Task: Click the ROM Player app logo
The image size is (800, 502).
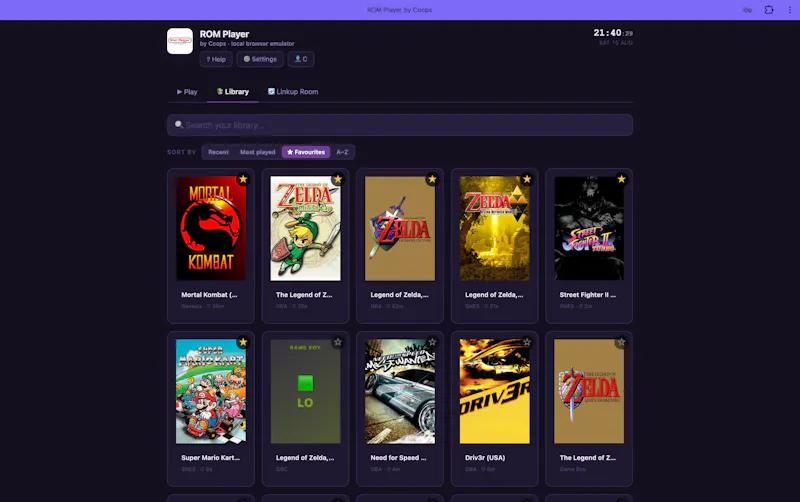Action: point(180,41)
